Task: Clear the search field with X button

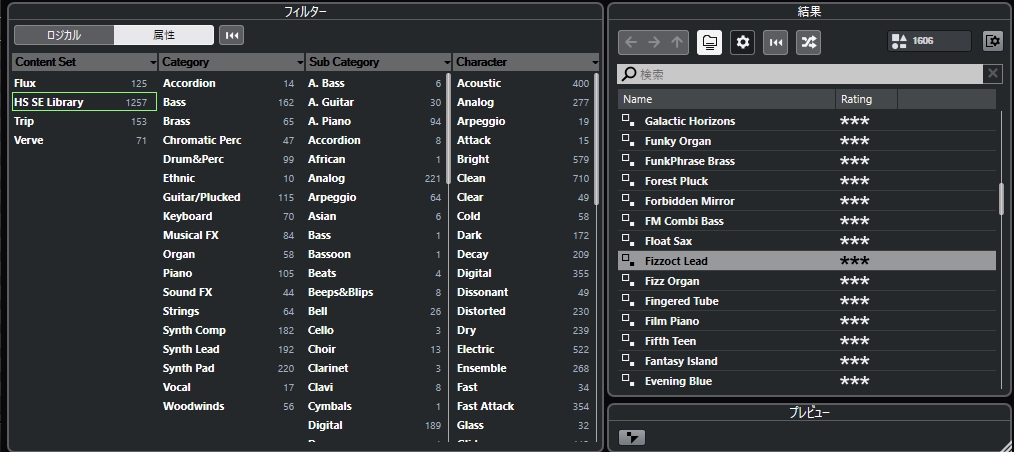Action: [992, 74]
